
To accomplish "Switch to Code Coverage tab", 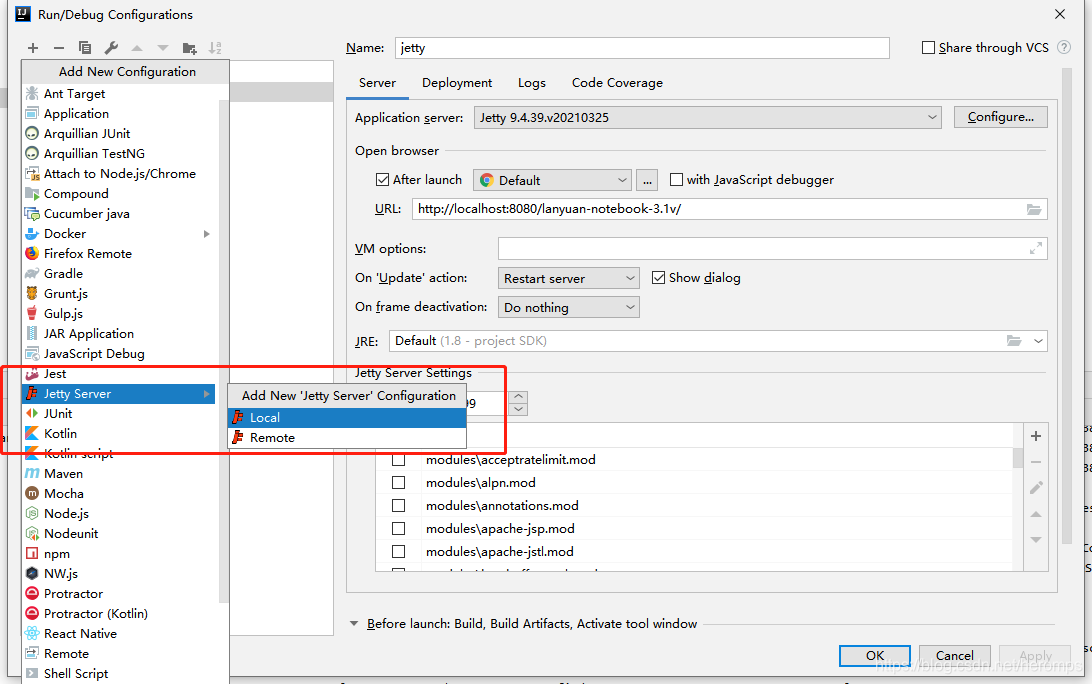I will [x=617, y=83].
